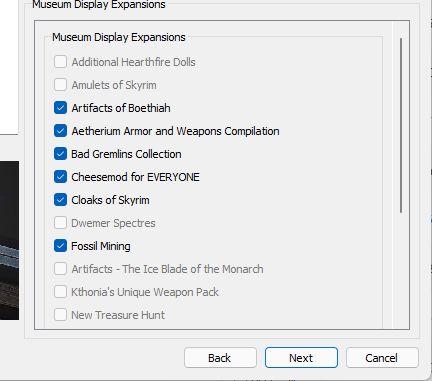Click the scrollbar track below the thumb
The width and height of the screenshot is (432, 381).
pyautogui.click(x=401, y=270)
